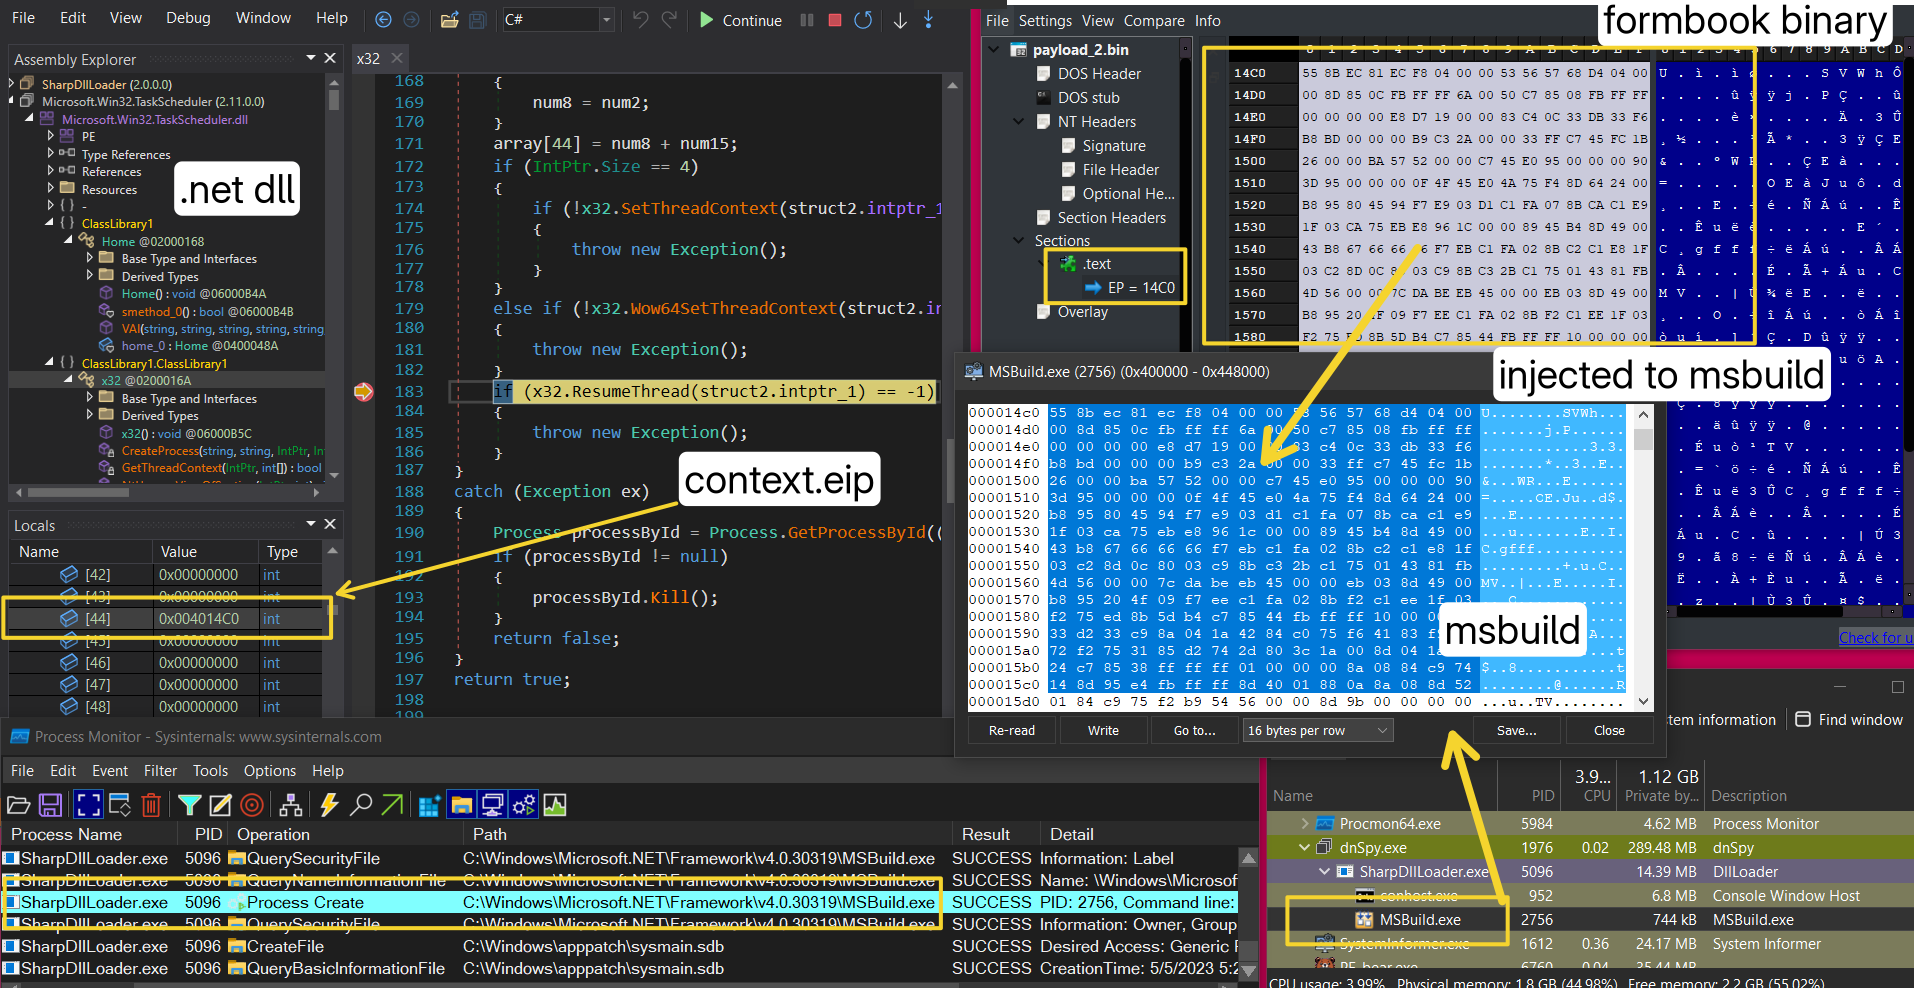
Task: Toggle show file system activity button
Action: (461, 805)
